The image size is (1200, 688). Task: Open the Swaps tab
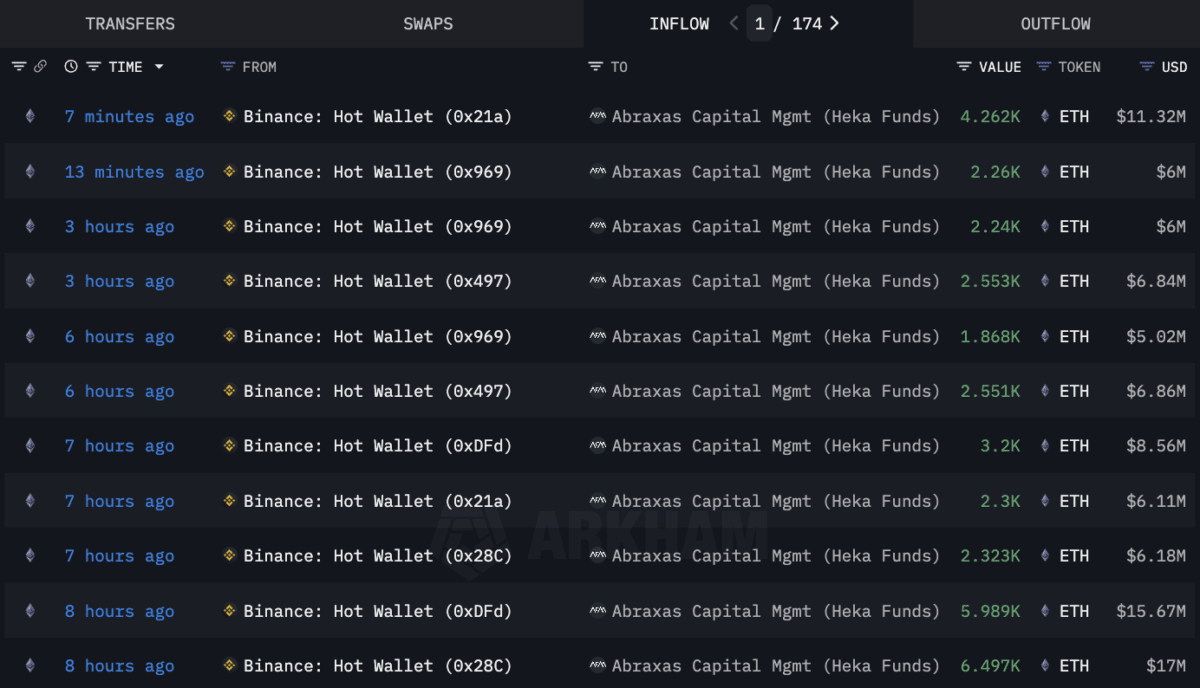click(428, 24)
